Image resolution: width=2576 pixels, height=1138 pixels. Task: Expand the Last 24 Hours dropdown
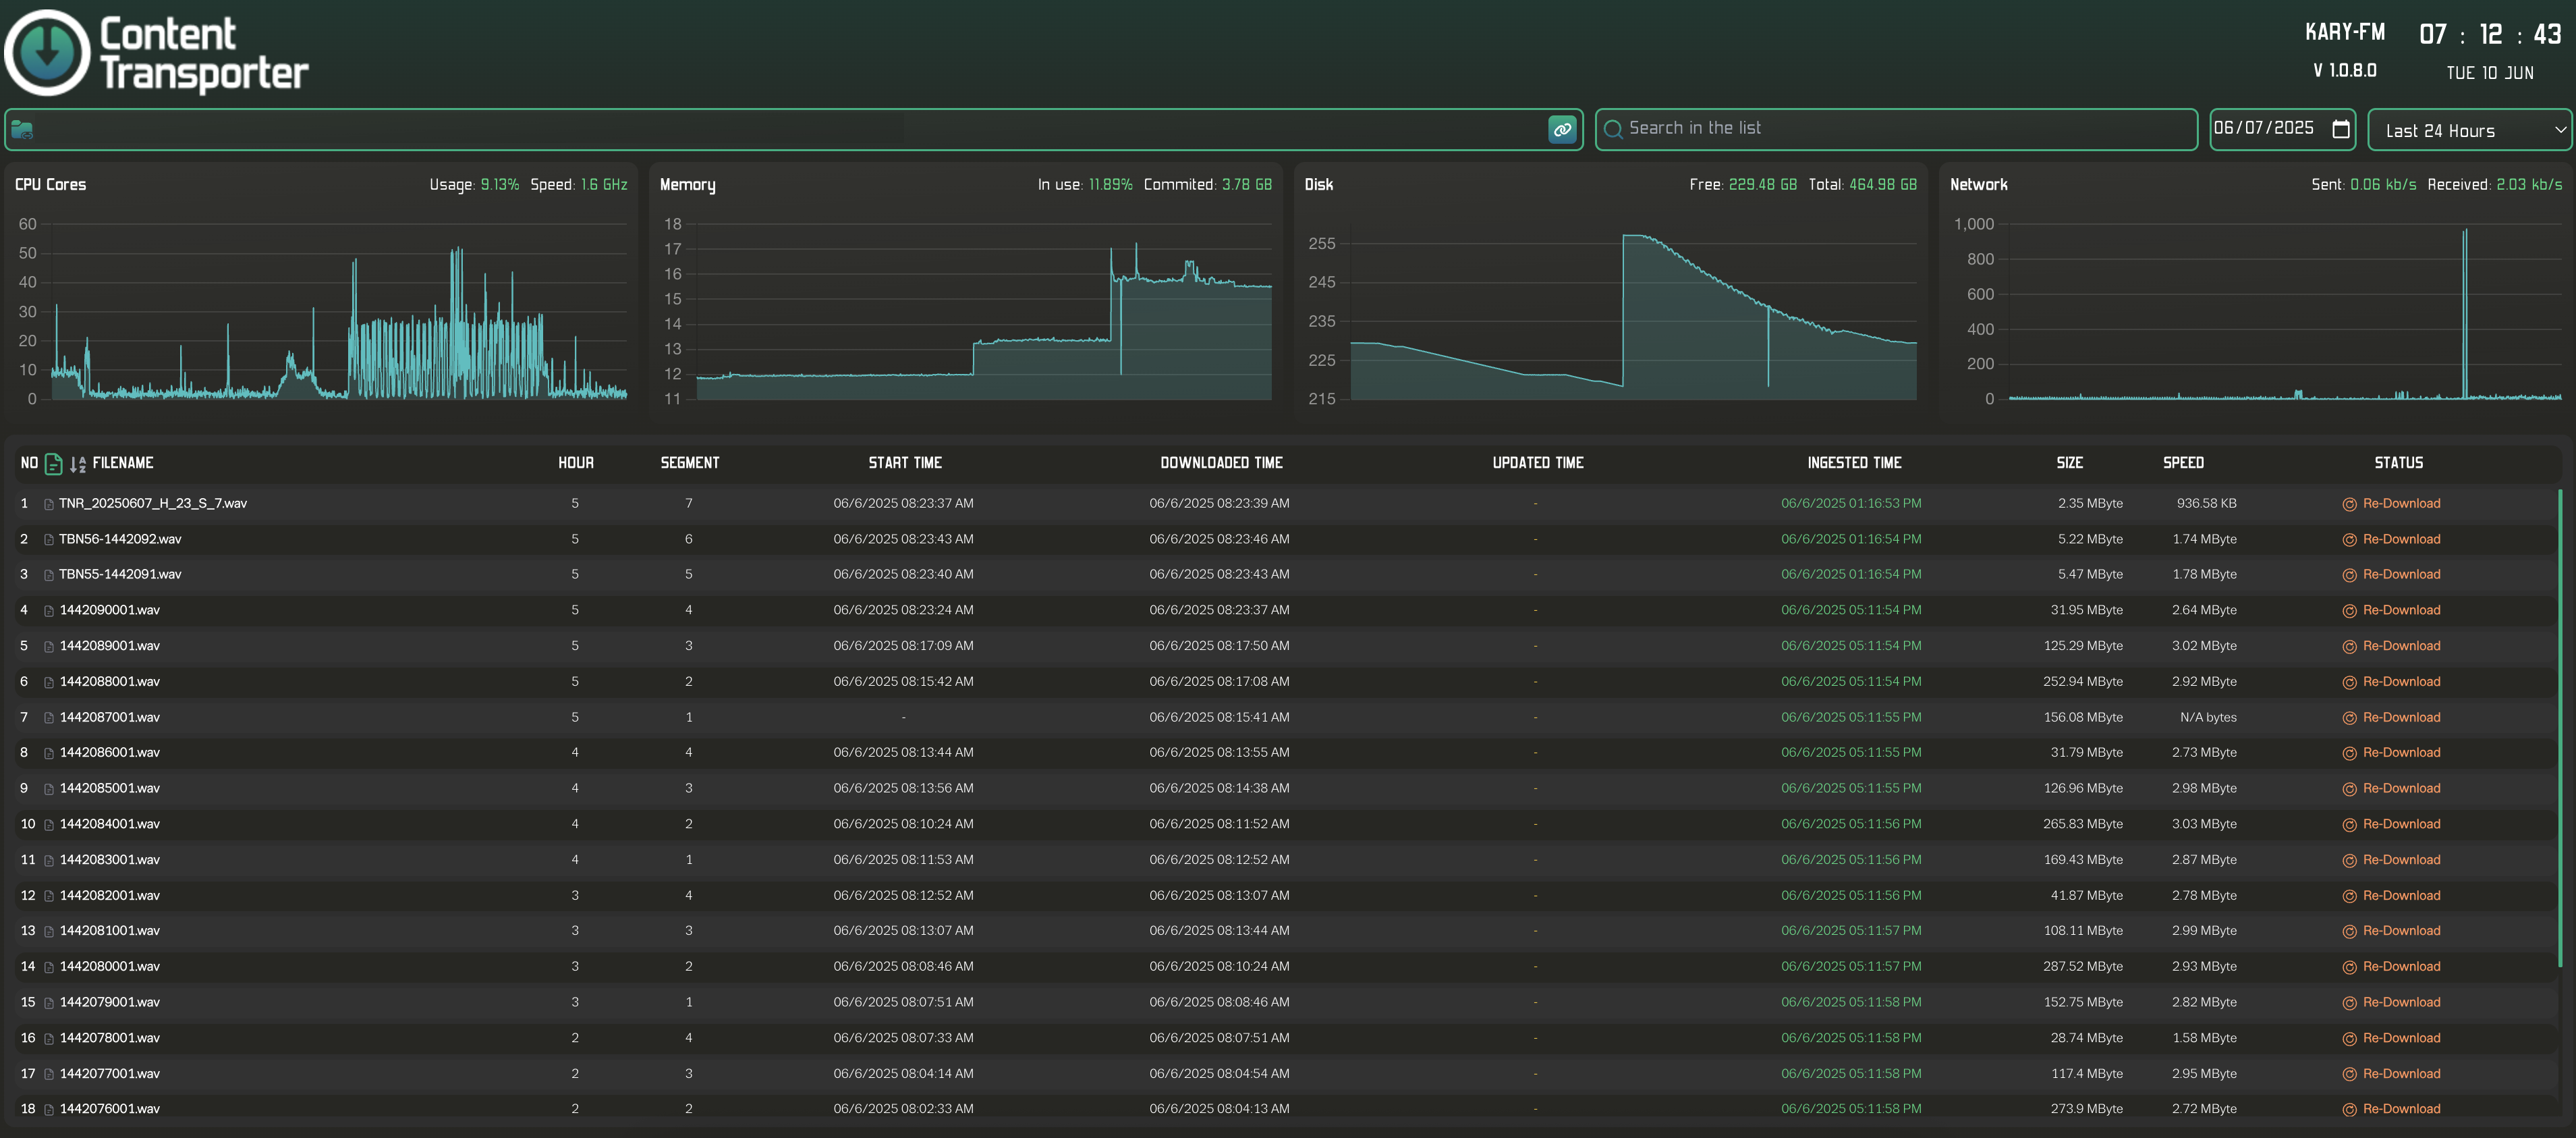pos(2468,130)
